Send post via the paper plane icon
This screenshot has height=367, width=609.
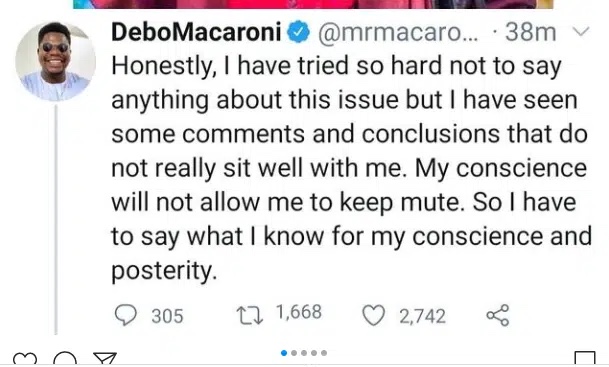105,359
